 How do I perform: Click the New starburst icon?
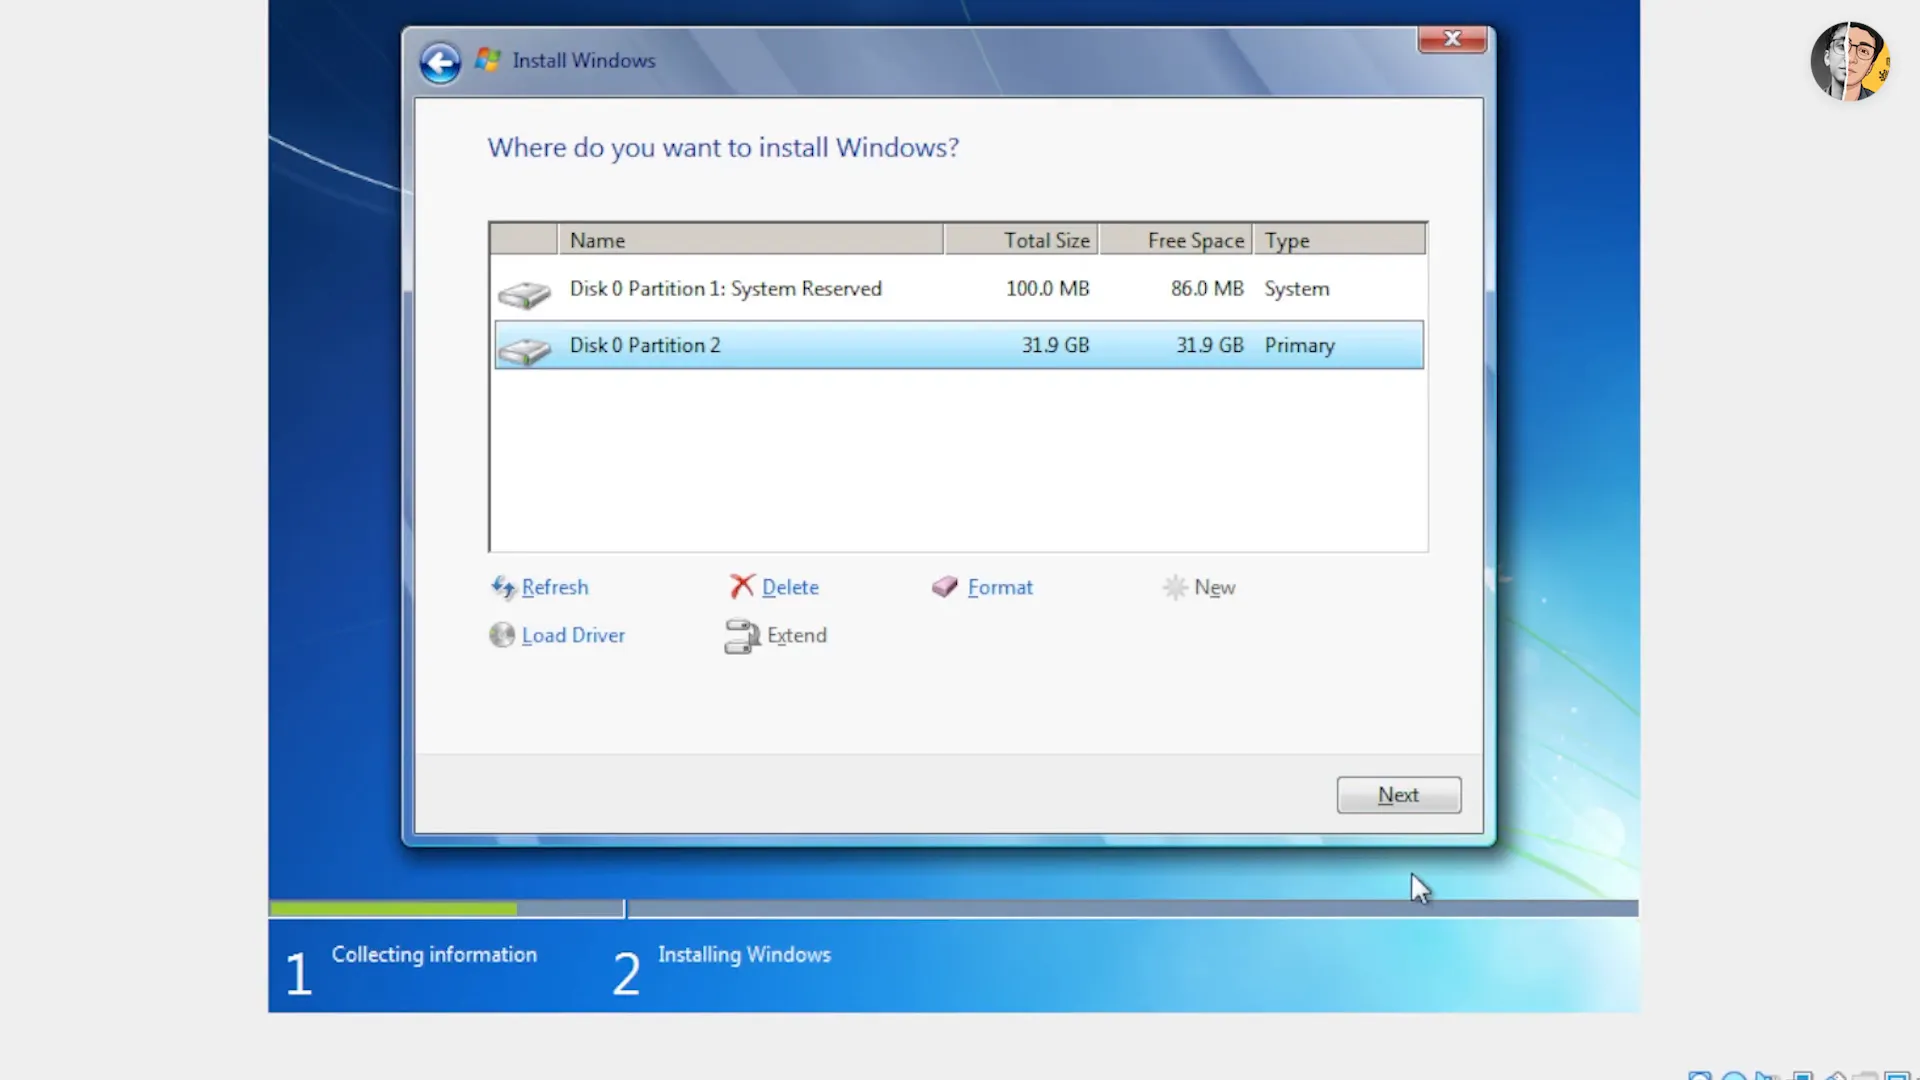click(x=1175, y=587)
